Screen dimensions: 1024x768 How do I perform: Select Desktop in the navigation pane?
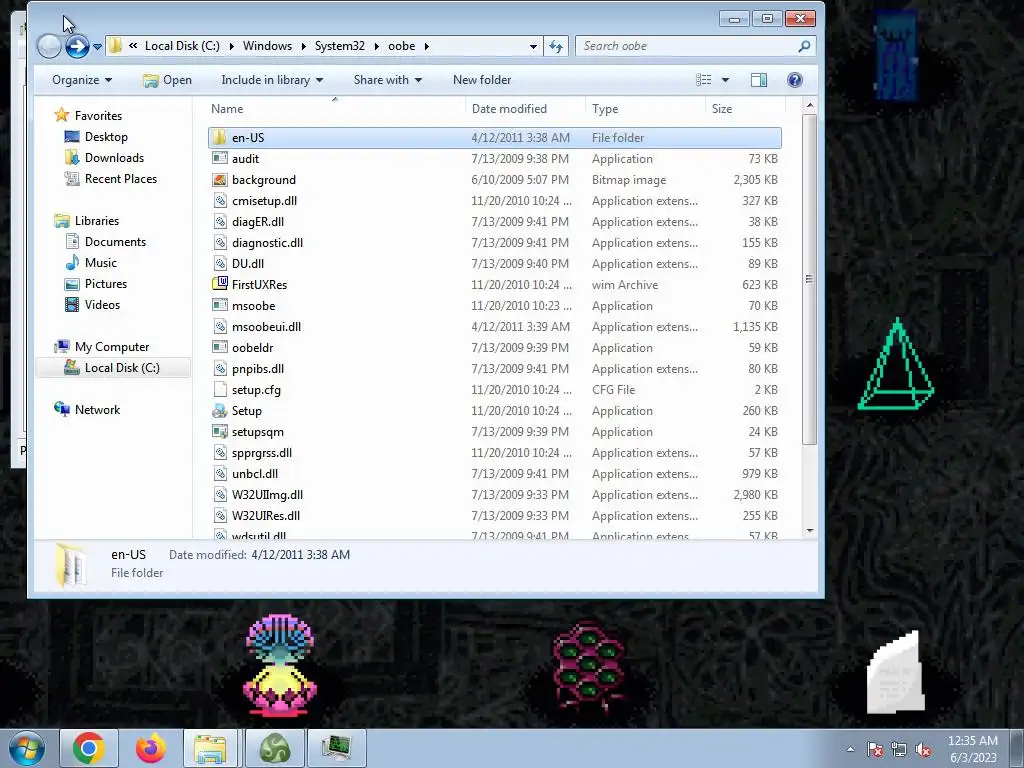pos(106,136)
